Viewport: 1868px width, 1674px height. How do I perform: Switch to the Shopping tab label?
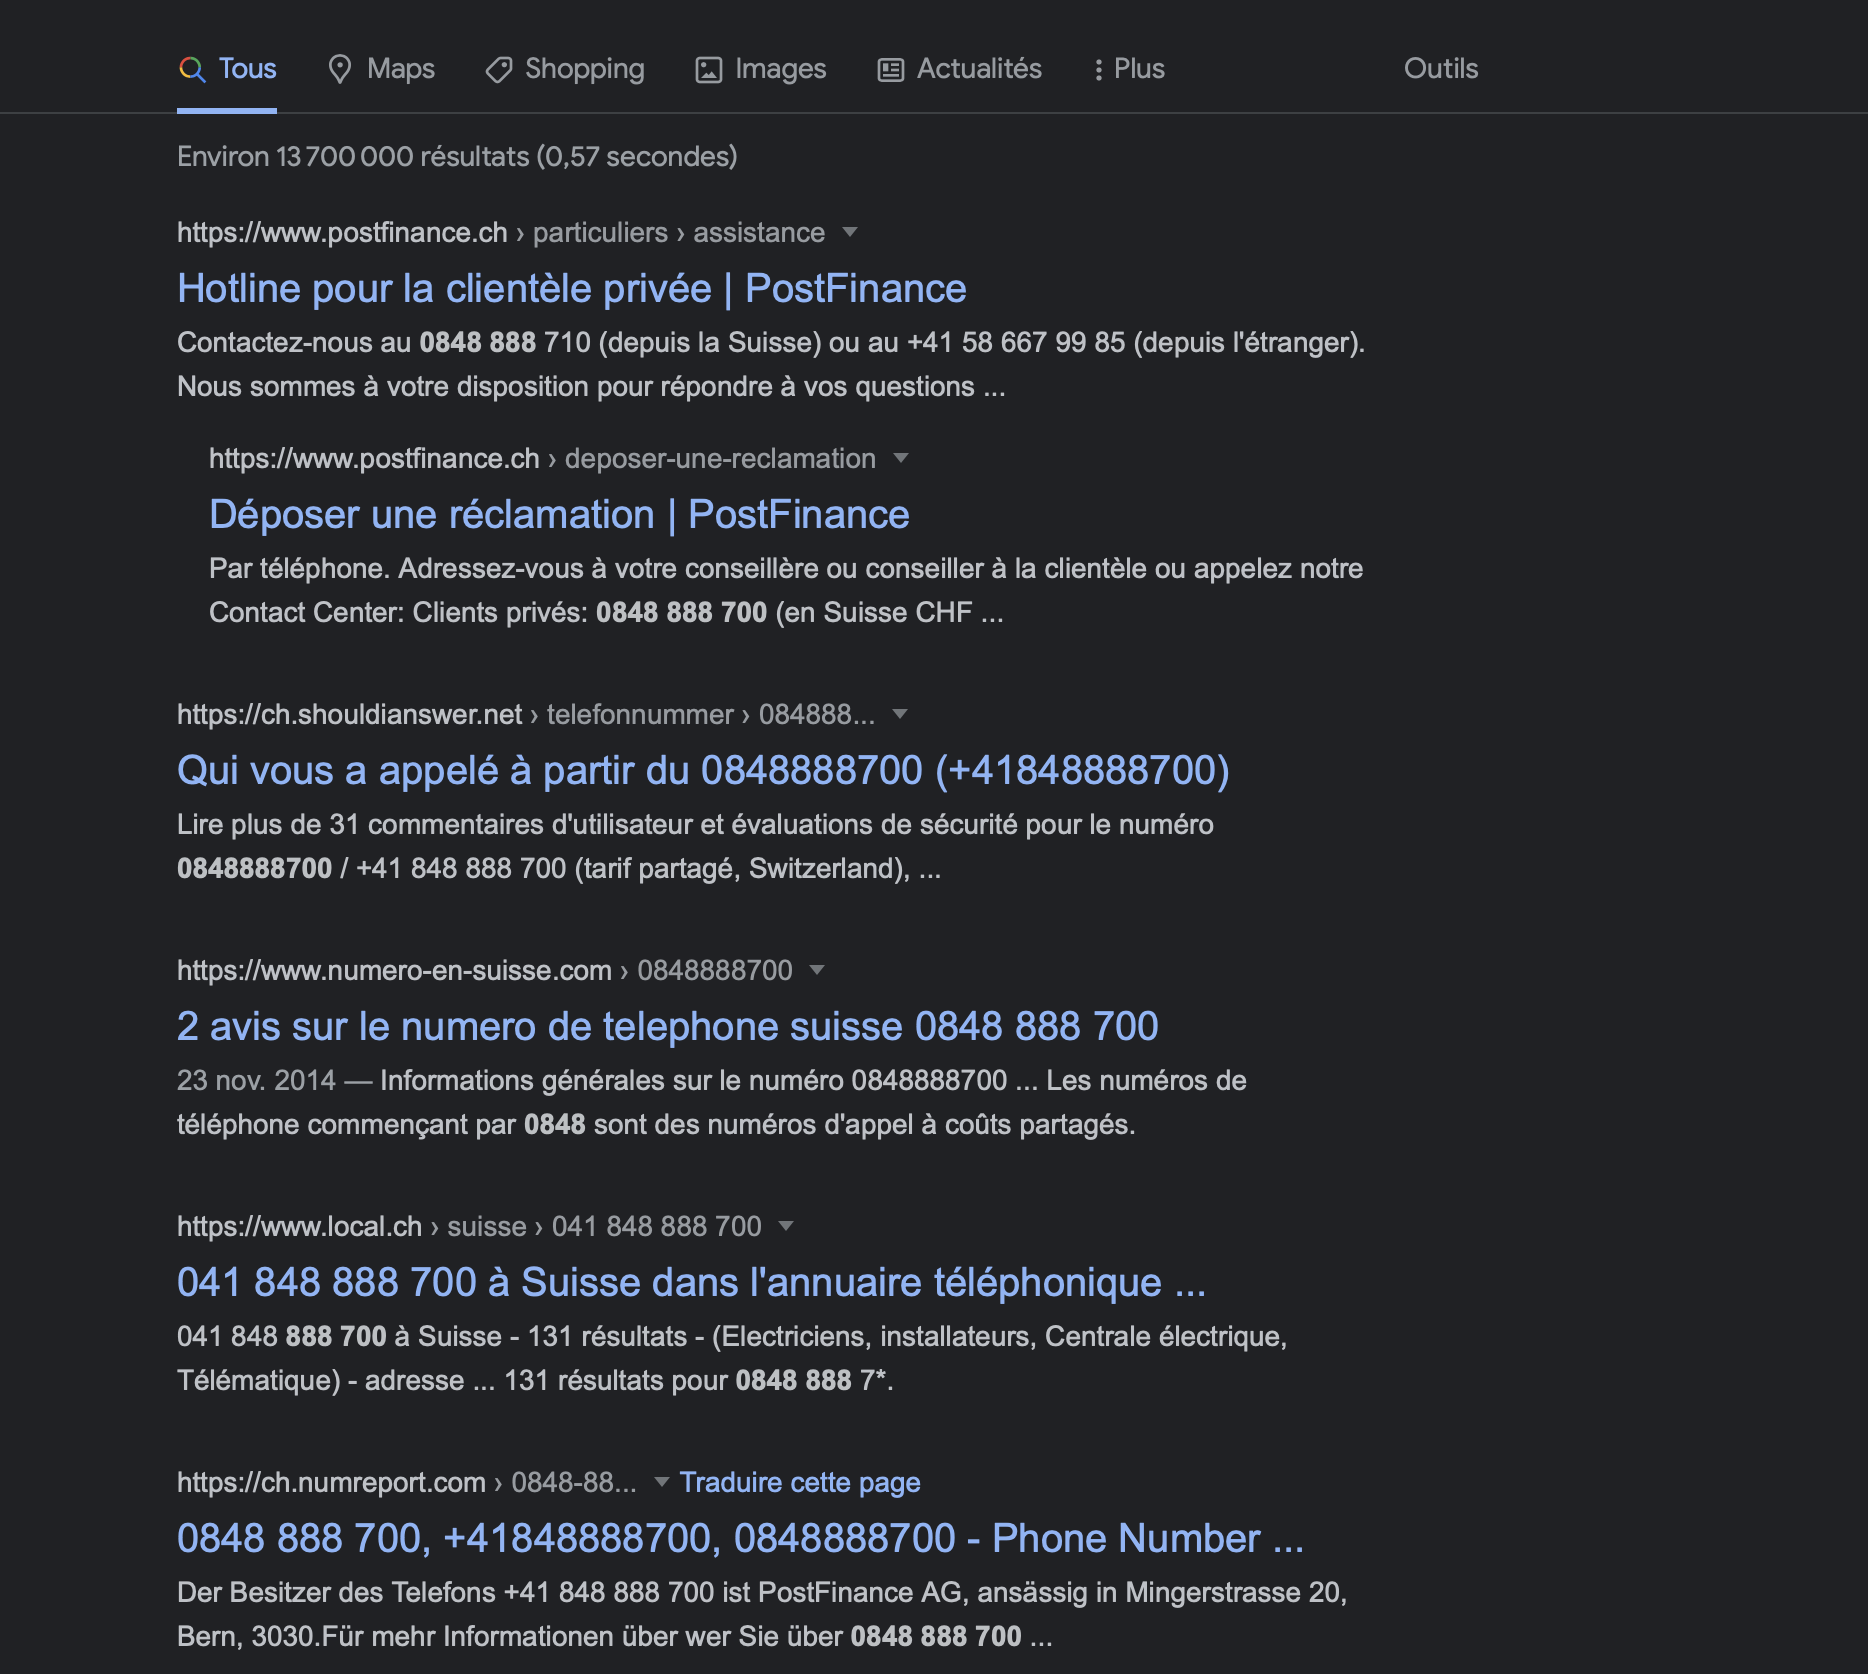pyautogui.click(x=584, y=69)
